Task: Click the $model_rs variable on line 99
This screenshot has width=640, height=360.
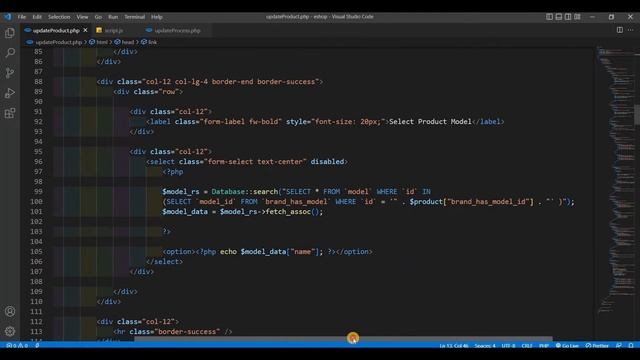Action: [x=181, y=191]
